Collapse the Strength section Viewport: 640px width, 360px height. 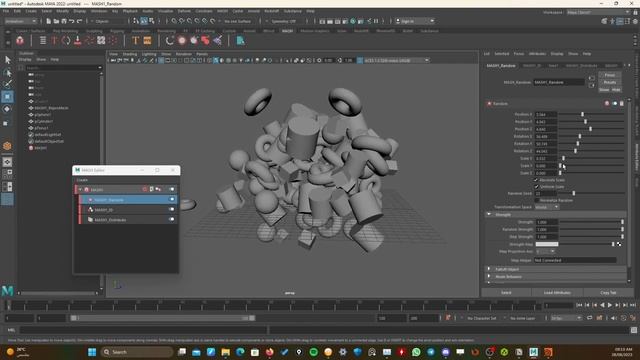click(489, 214)
